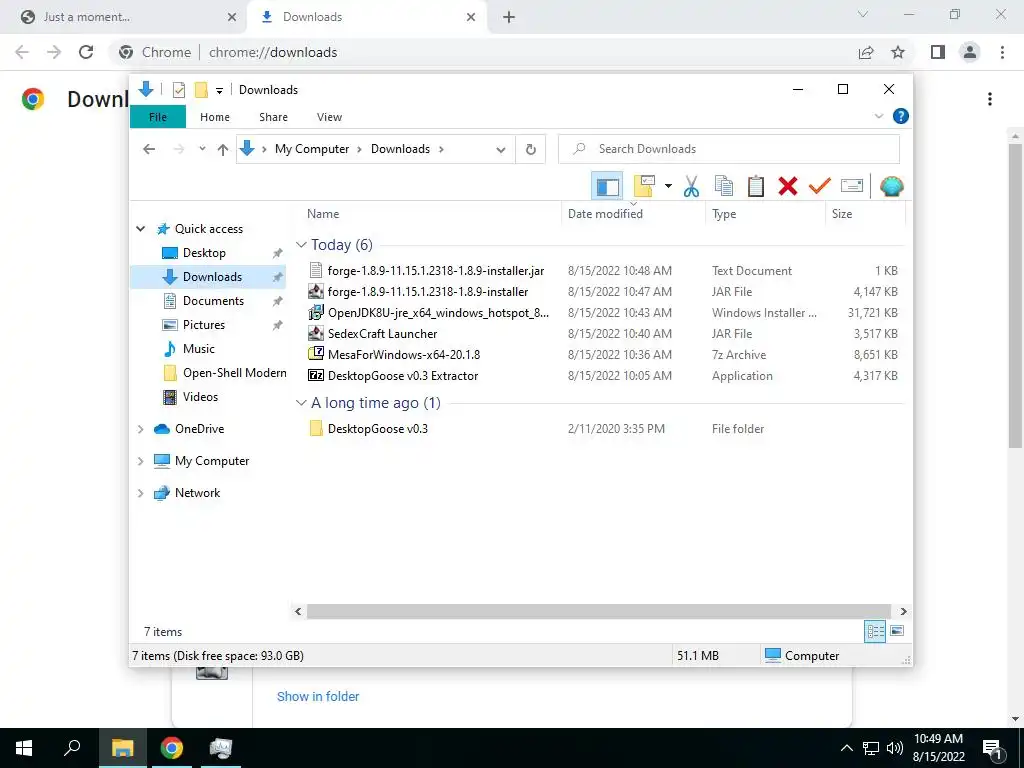
Task: Open the dropdown arrow beside New folder icon
Action: pos(668,186)
